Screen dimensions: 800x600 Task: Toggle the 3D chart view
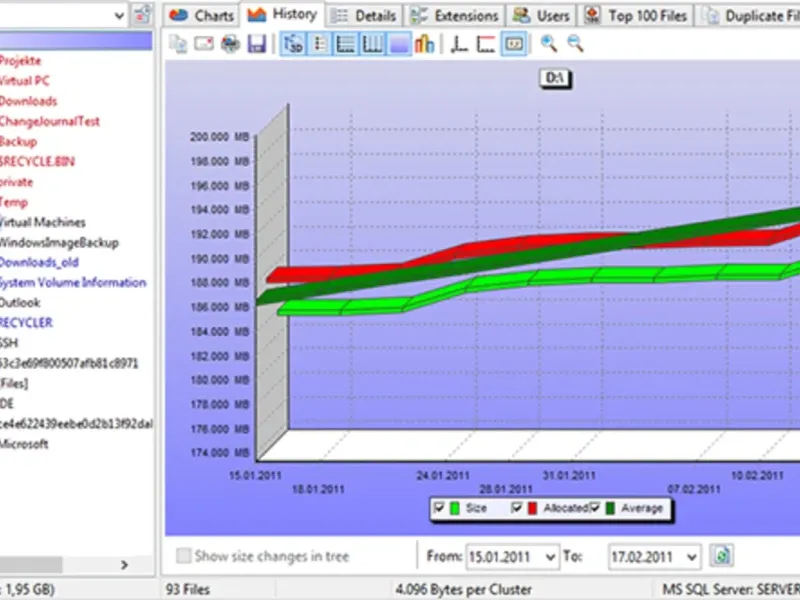293,44
